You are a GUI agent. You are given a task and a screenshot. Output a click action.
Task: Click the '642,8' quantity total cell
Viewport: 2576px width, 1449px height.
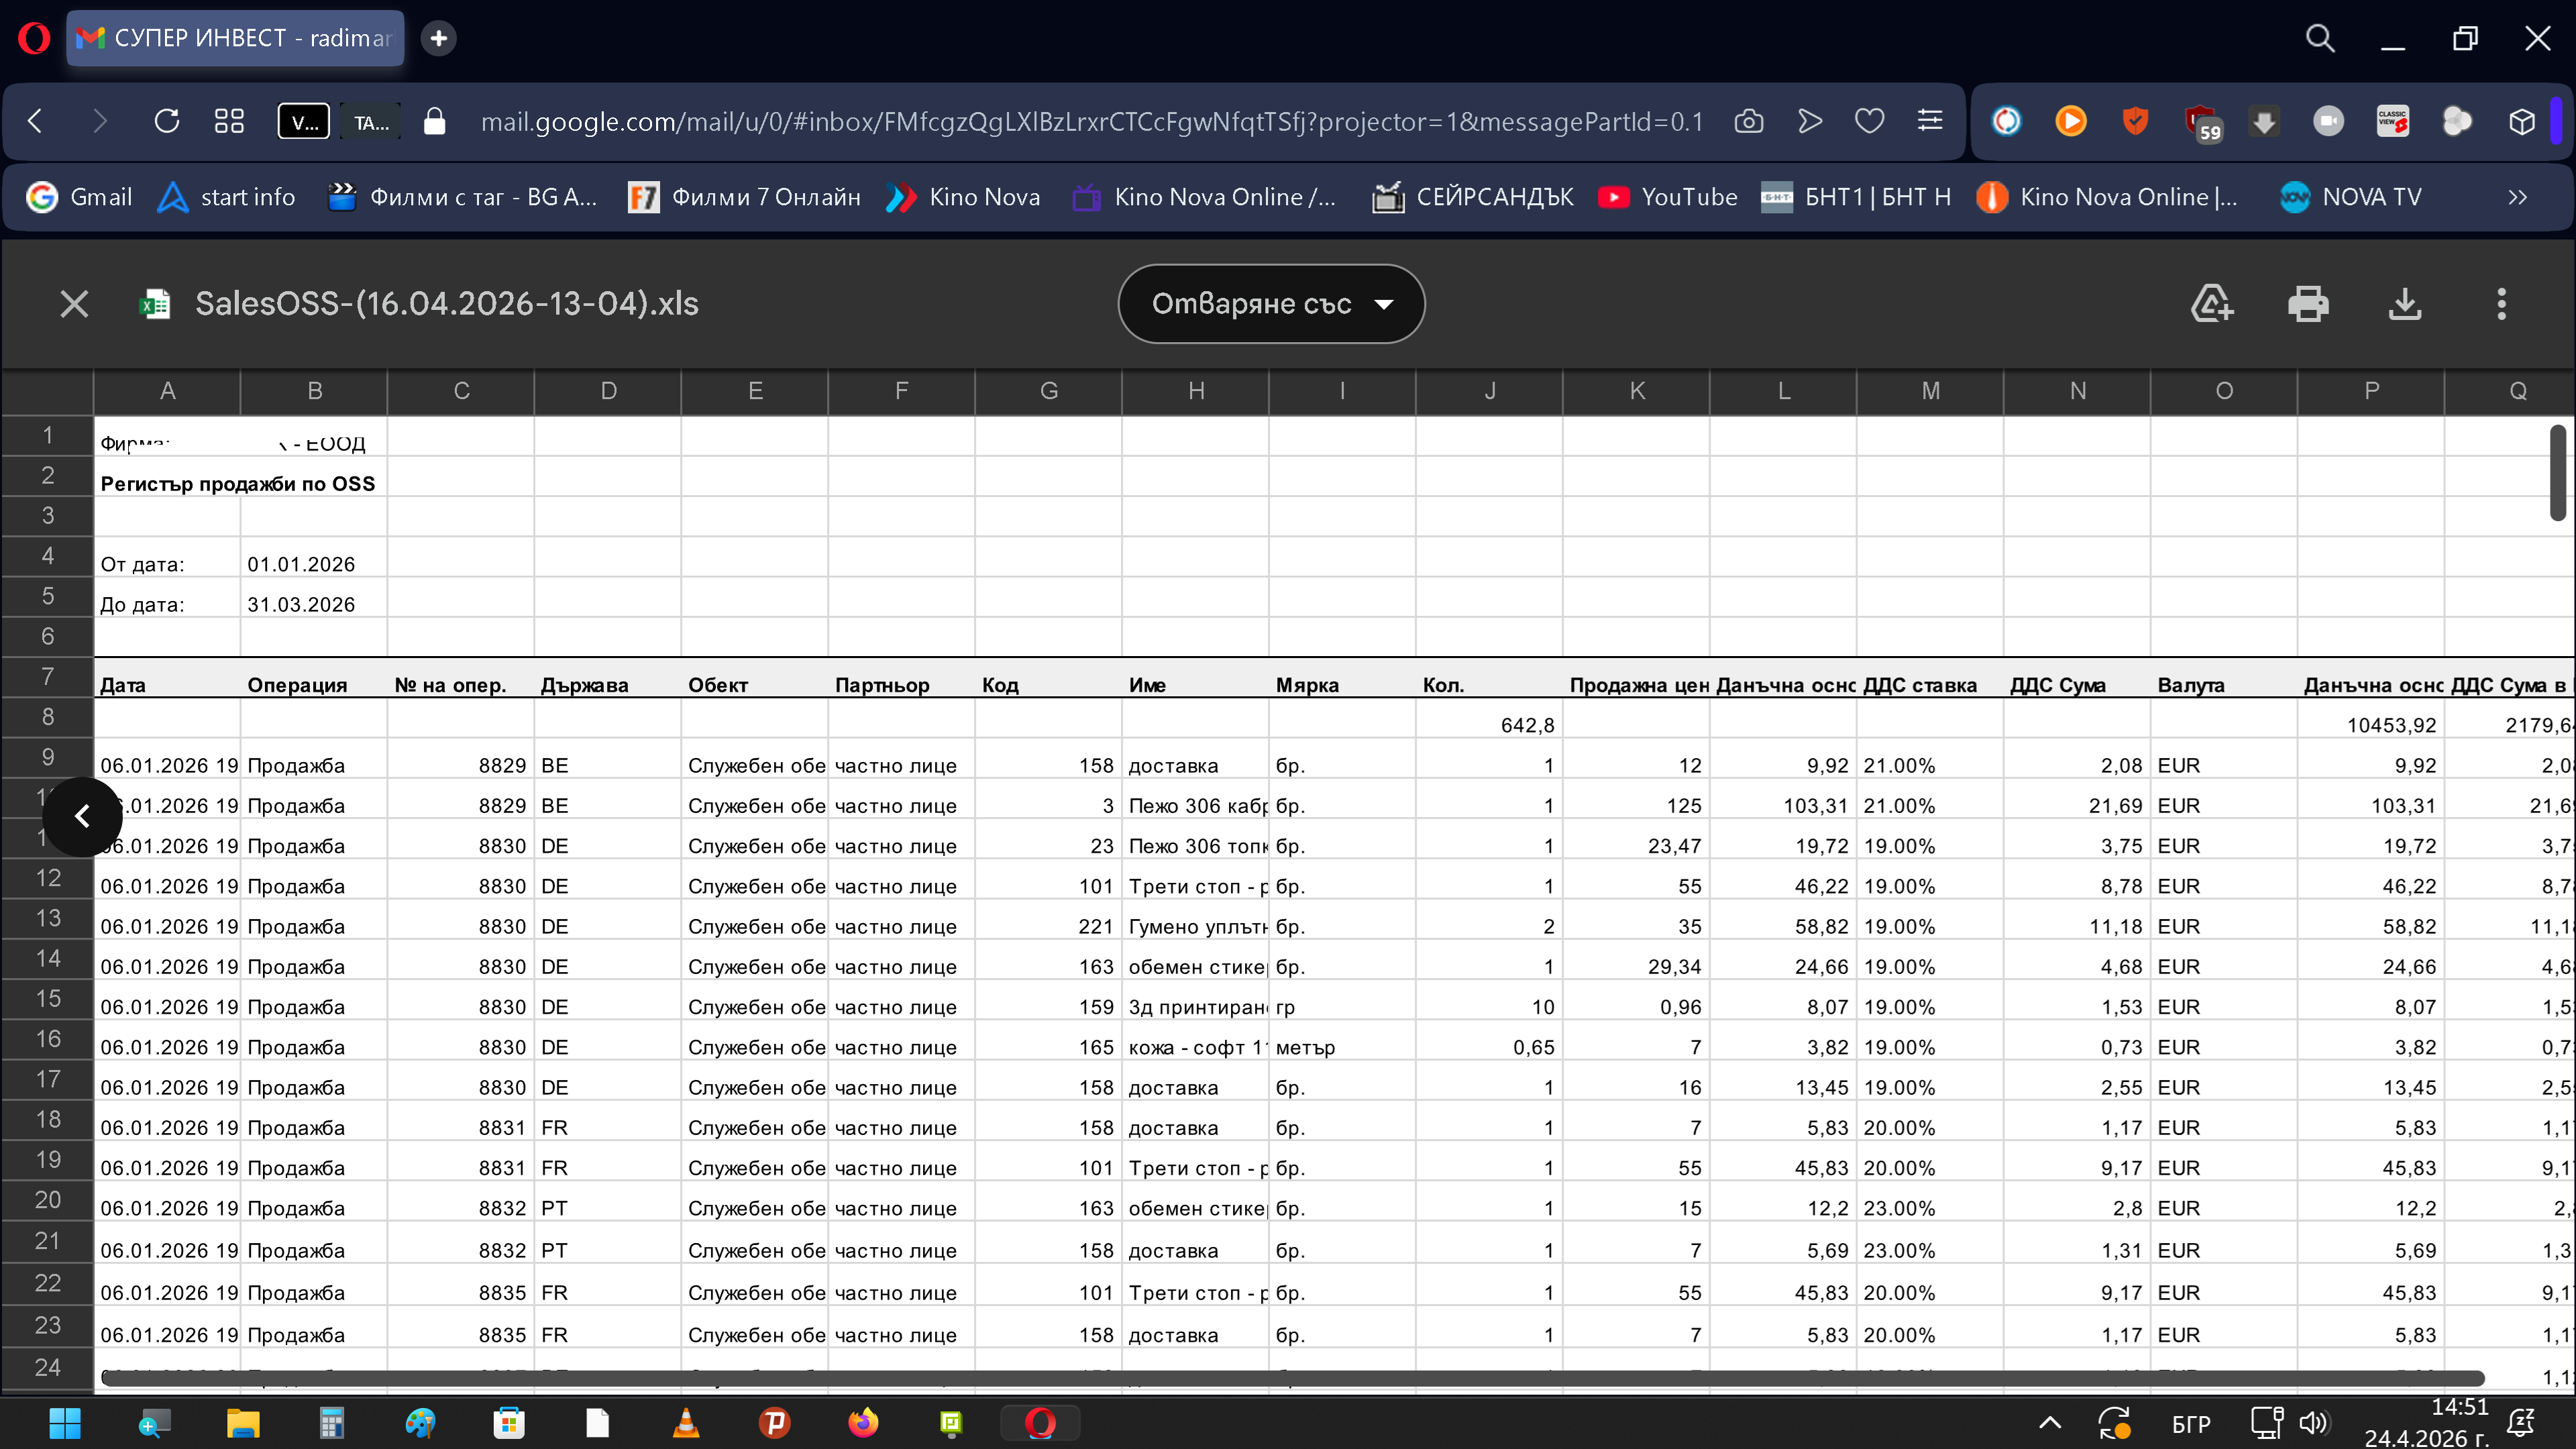pos(1490,718)
